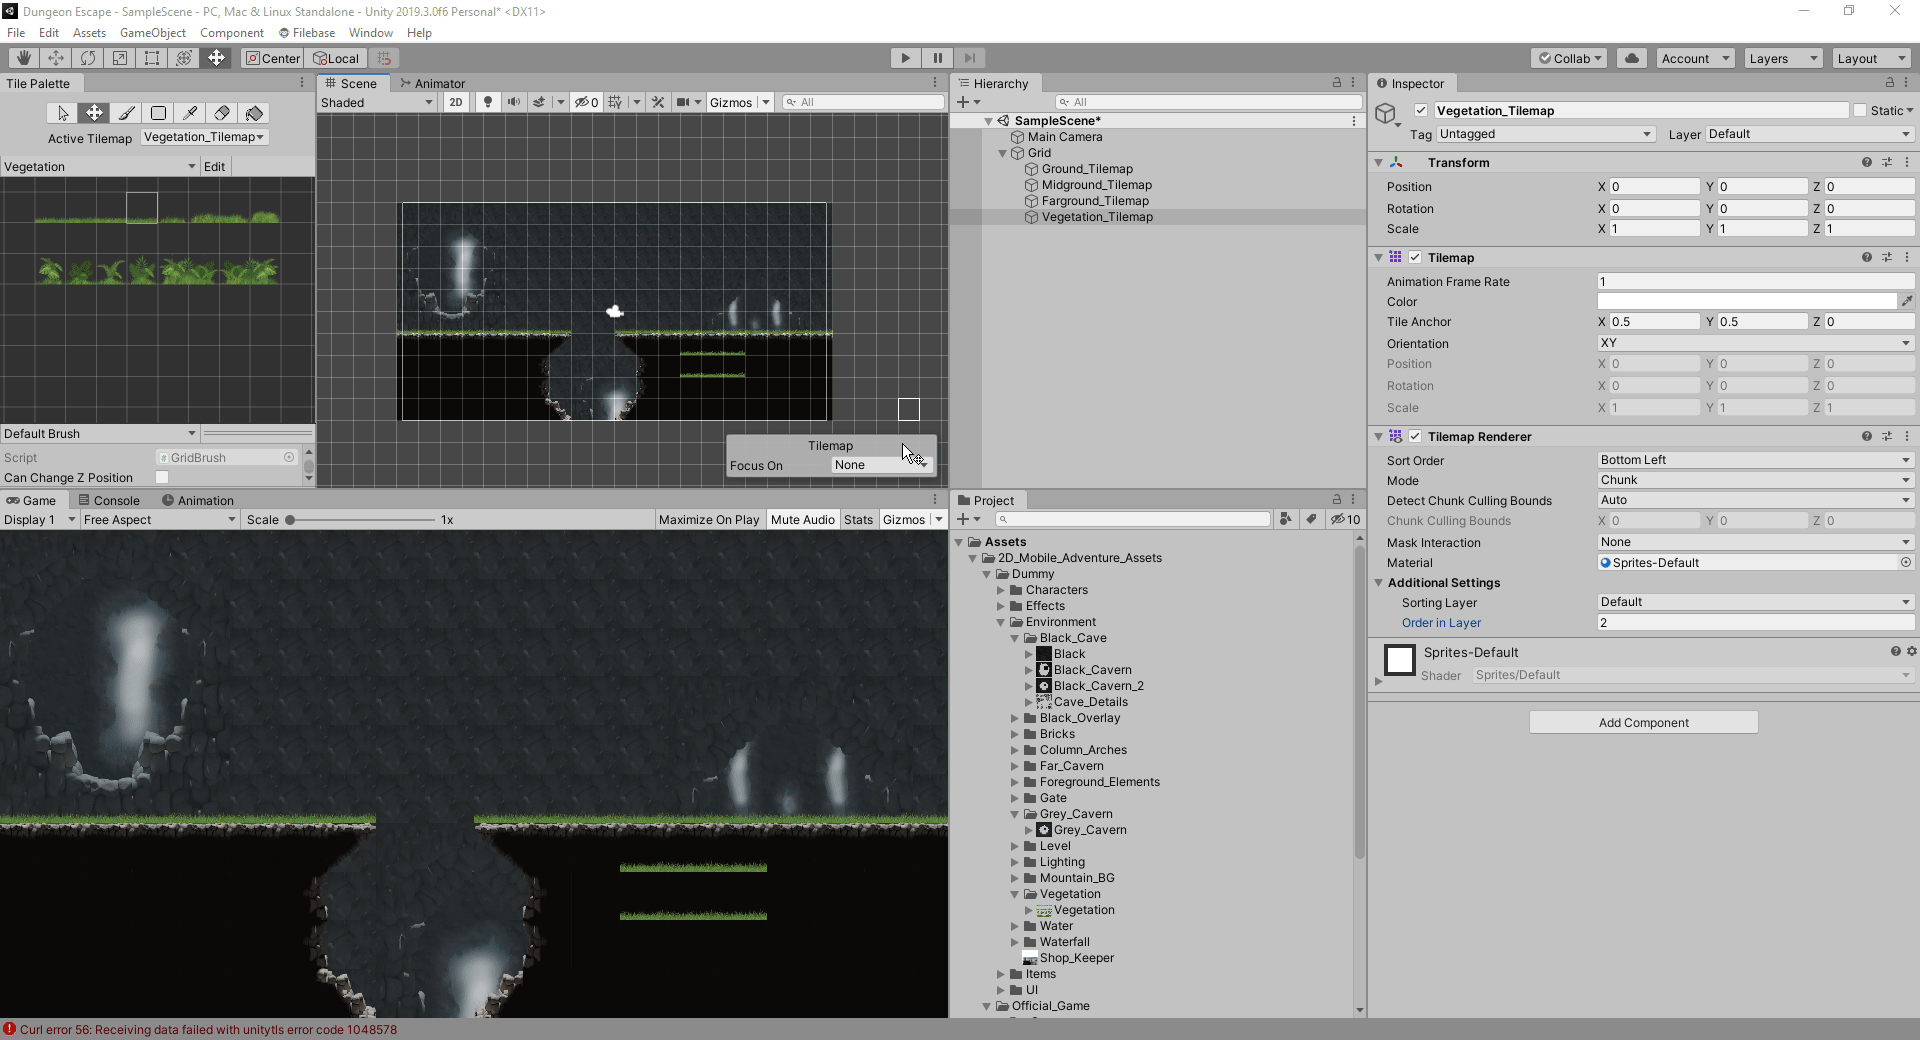Toggle Mute Audio in Game view

pyautogui.click(x=803, y=519)
